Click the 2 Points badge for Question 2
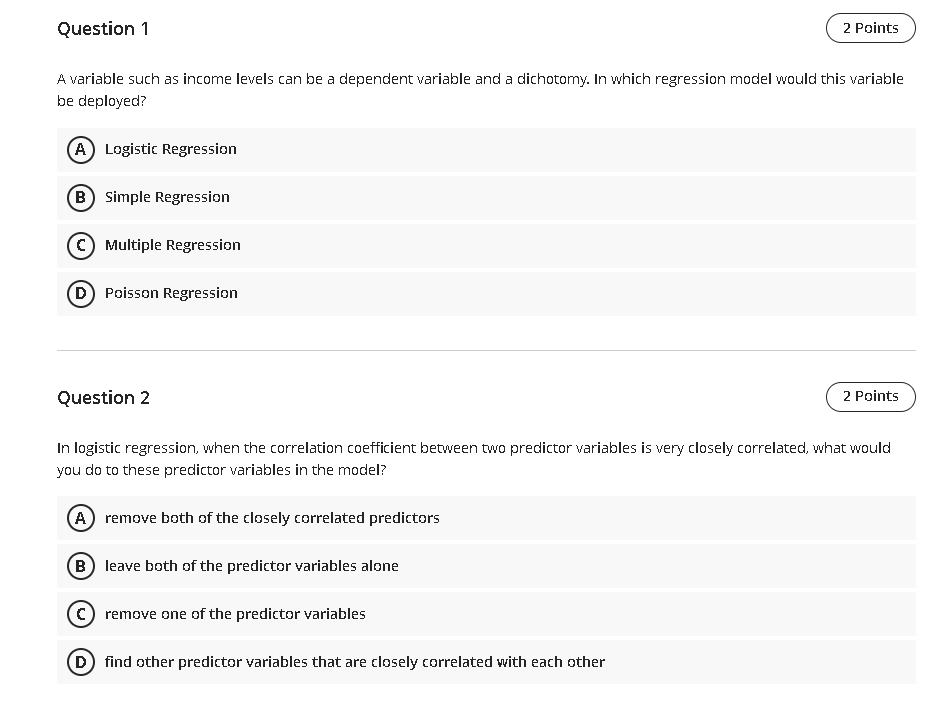Screen dimensions: 942x709 870,396
